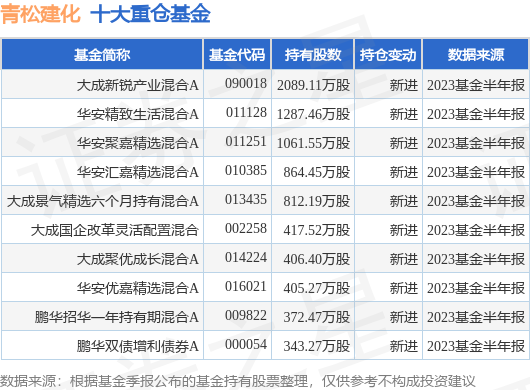Click the 1287.46万股 holdings cell
The height and width of the screenshot is (390, 530).
coord(313,114)
